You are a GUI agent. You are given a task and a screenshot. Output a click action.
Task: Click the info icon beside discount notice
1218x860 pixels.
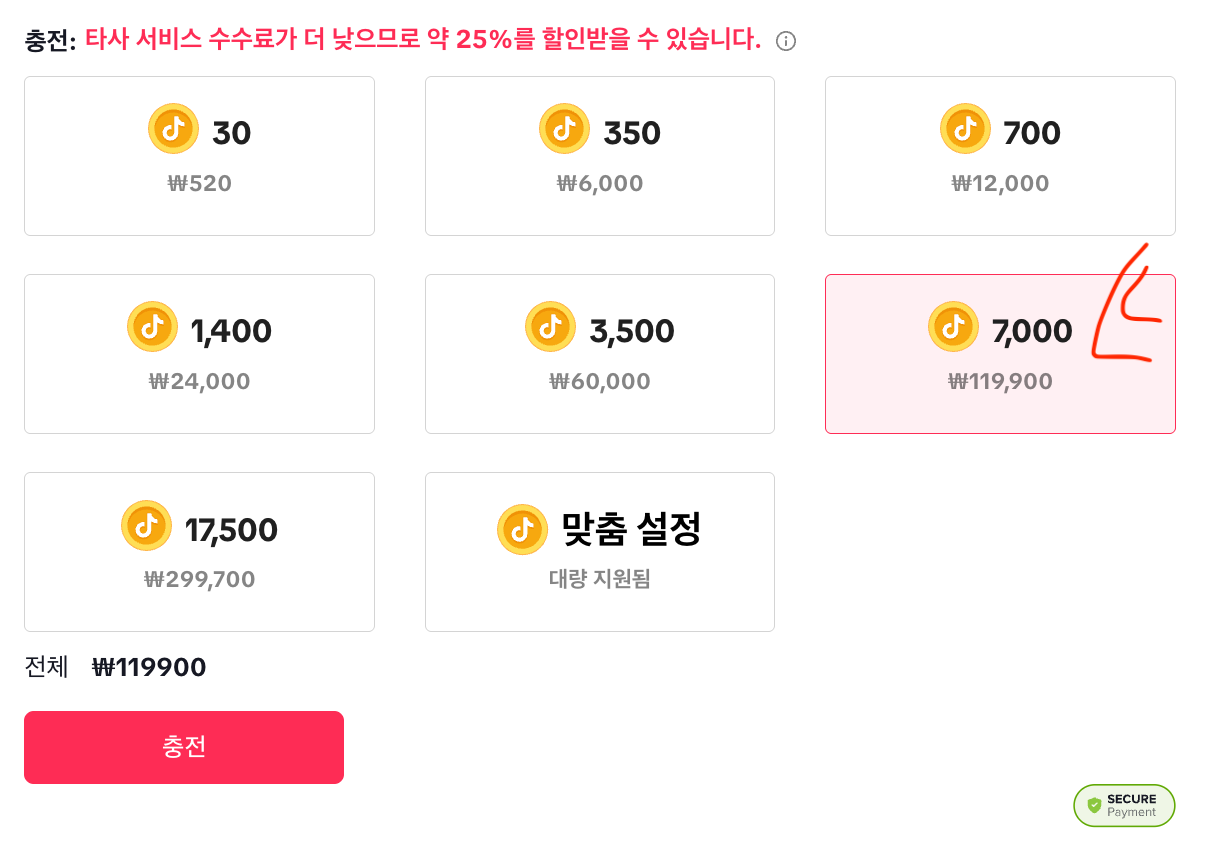point(786,41)
